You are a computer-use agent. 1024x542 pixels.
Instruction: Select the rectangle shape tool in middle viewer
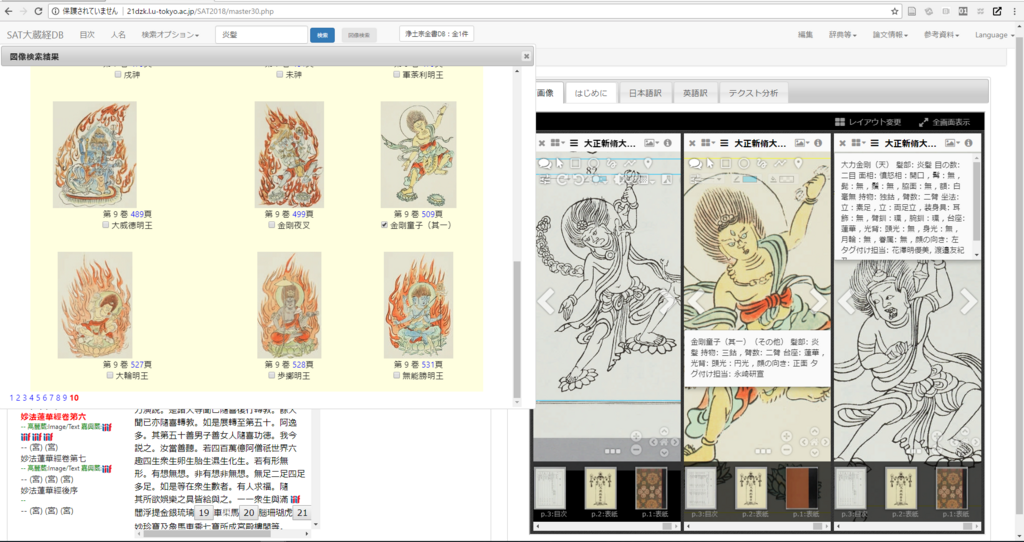click(727, 163)
